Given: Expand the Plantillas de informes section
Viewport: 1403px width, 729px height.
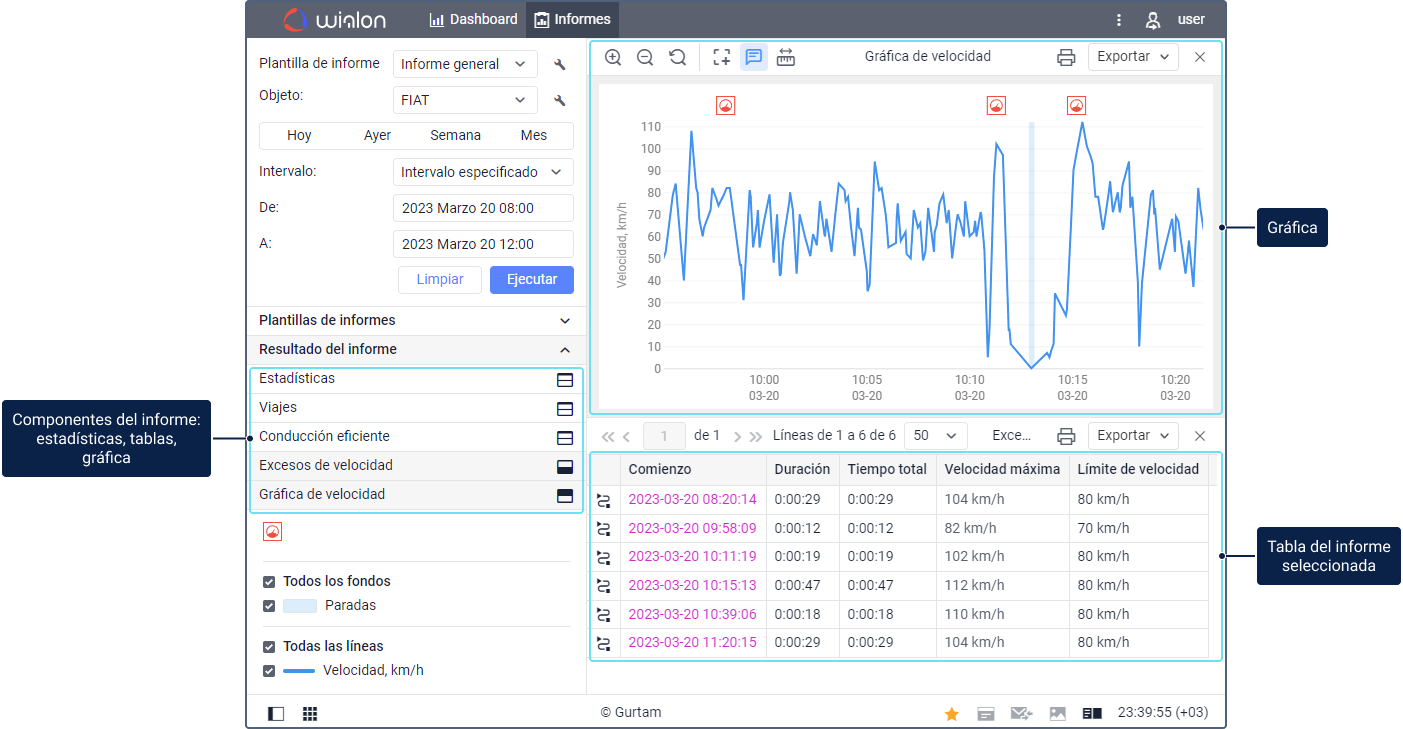Looking at the screenshot, I should coord(415,321).
